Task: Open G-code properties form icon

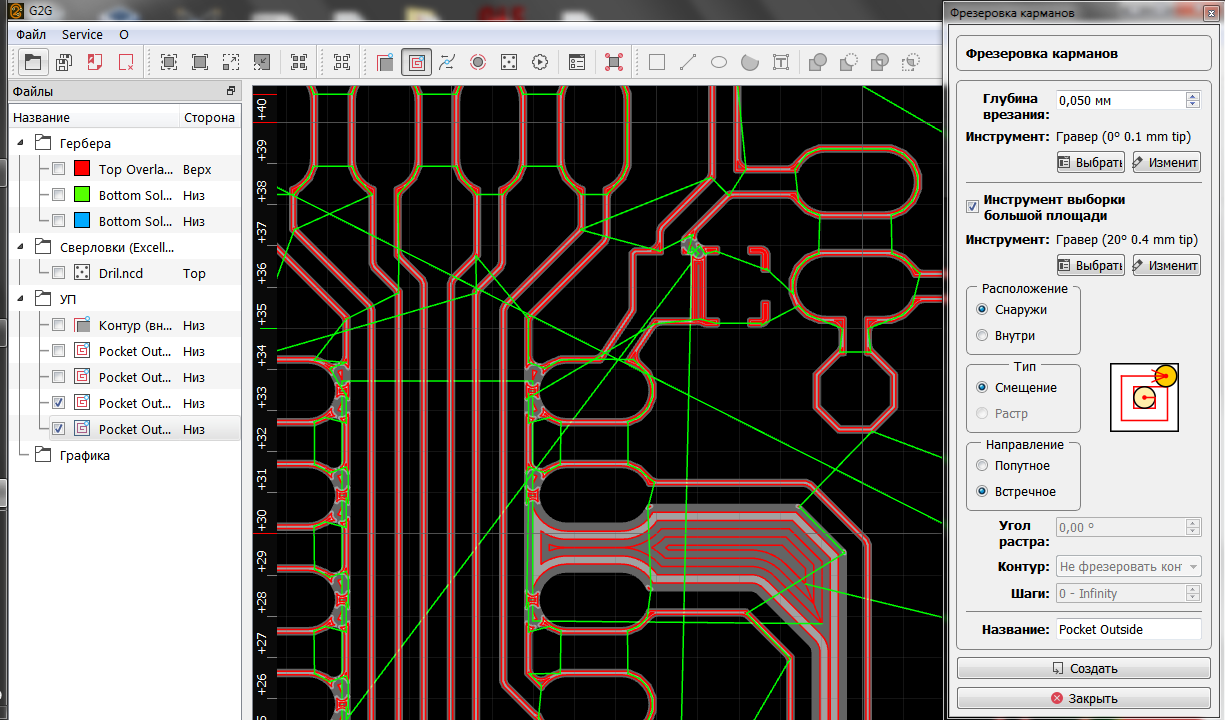Action: (577, 62)
